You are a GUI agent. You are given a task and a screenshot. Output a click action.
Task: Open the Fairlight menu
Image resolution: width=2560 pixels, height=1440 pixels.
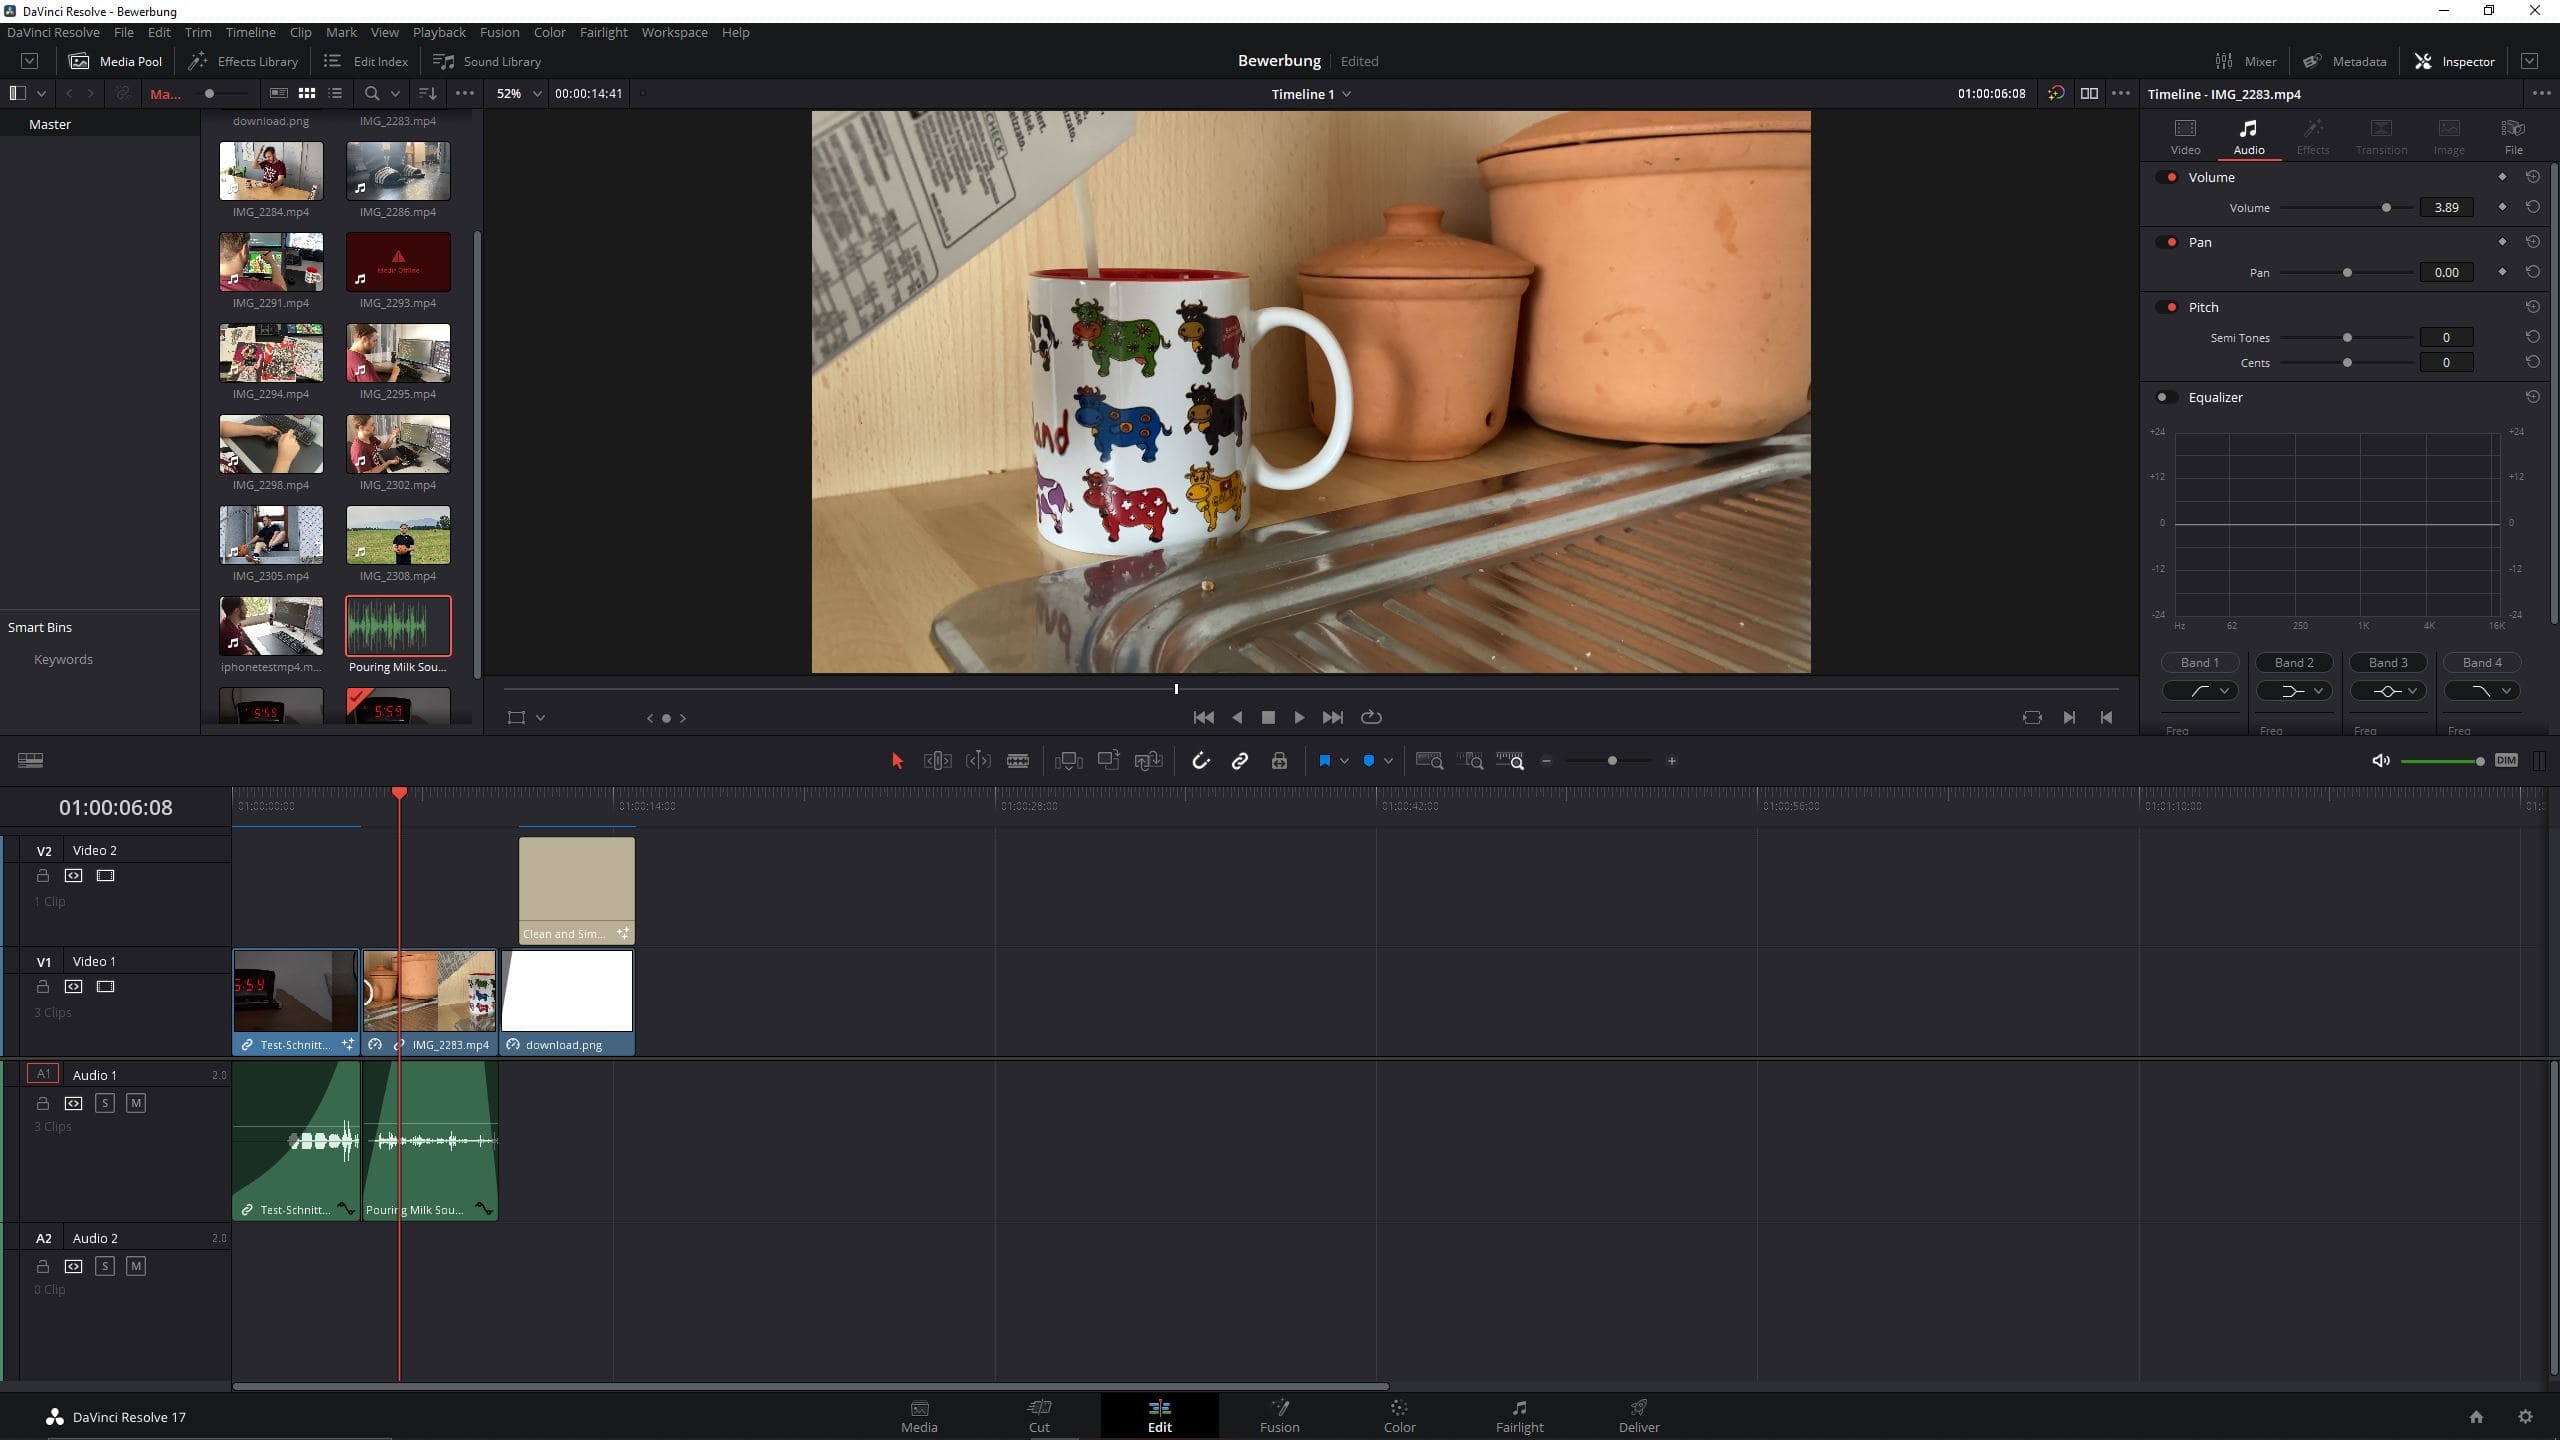click(x=603, y=32)
